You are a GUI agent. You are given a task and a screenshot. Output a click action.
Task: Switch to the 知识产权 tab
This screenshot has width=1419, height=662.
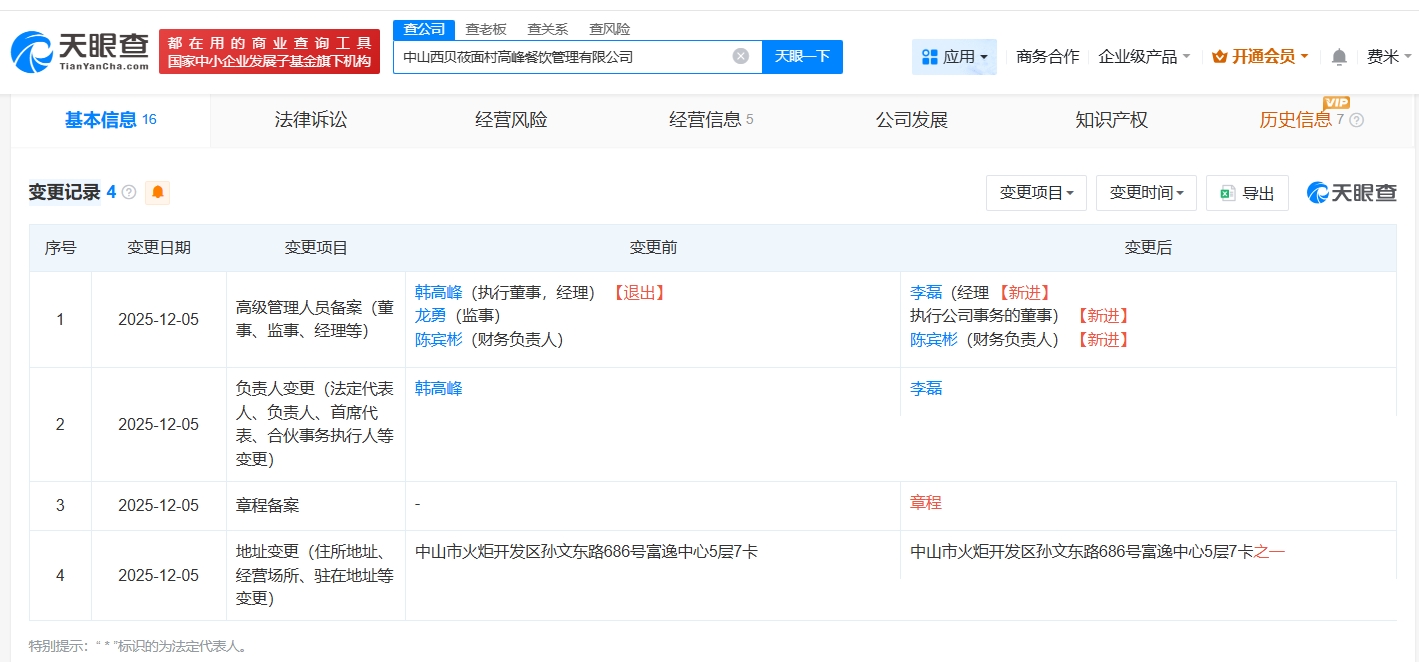1111,120
